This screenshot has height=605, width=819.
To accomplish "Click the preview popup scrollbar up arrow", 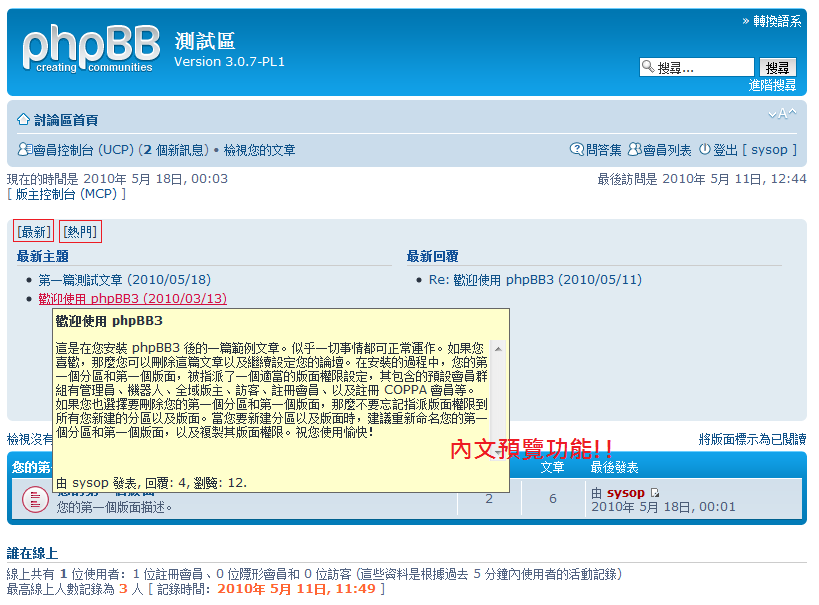I will coord(498,347).
